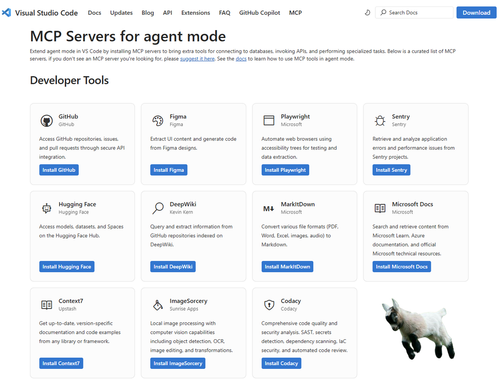Open the API navigation link
The image size is (500, 384).
(168, 13)
